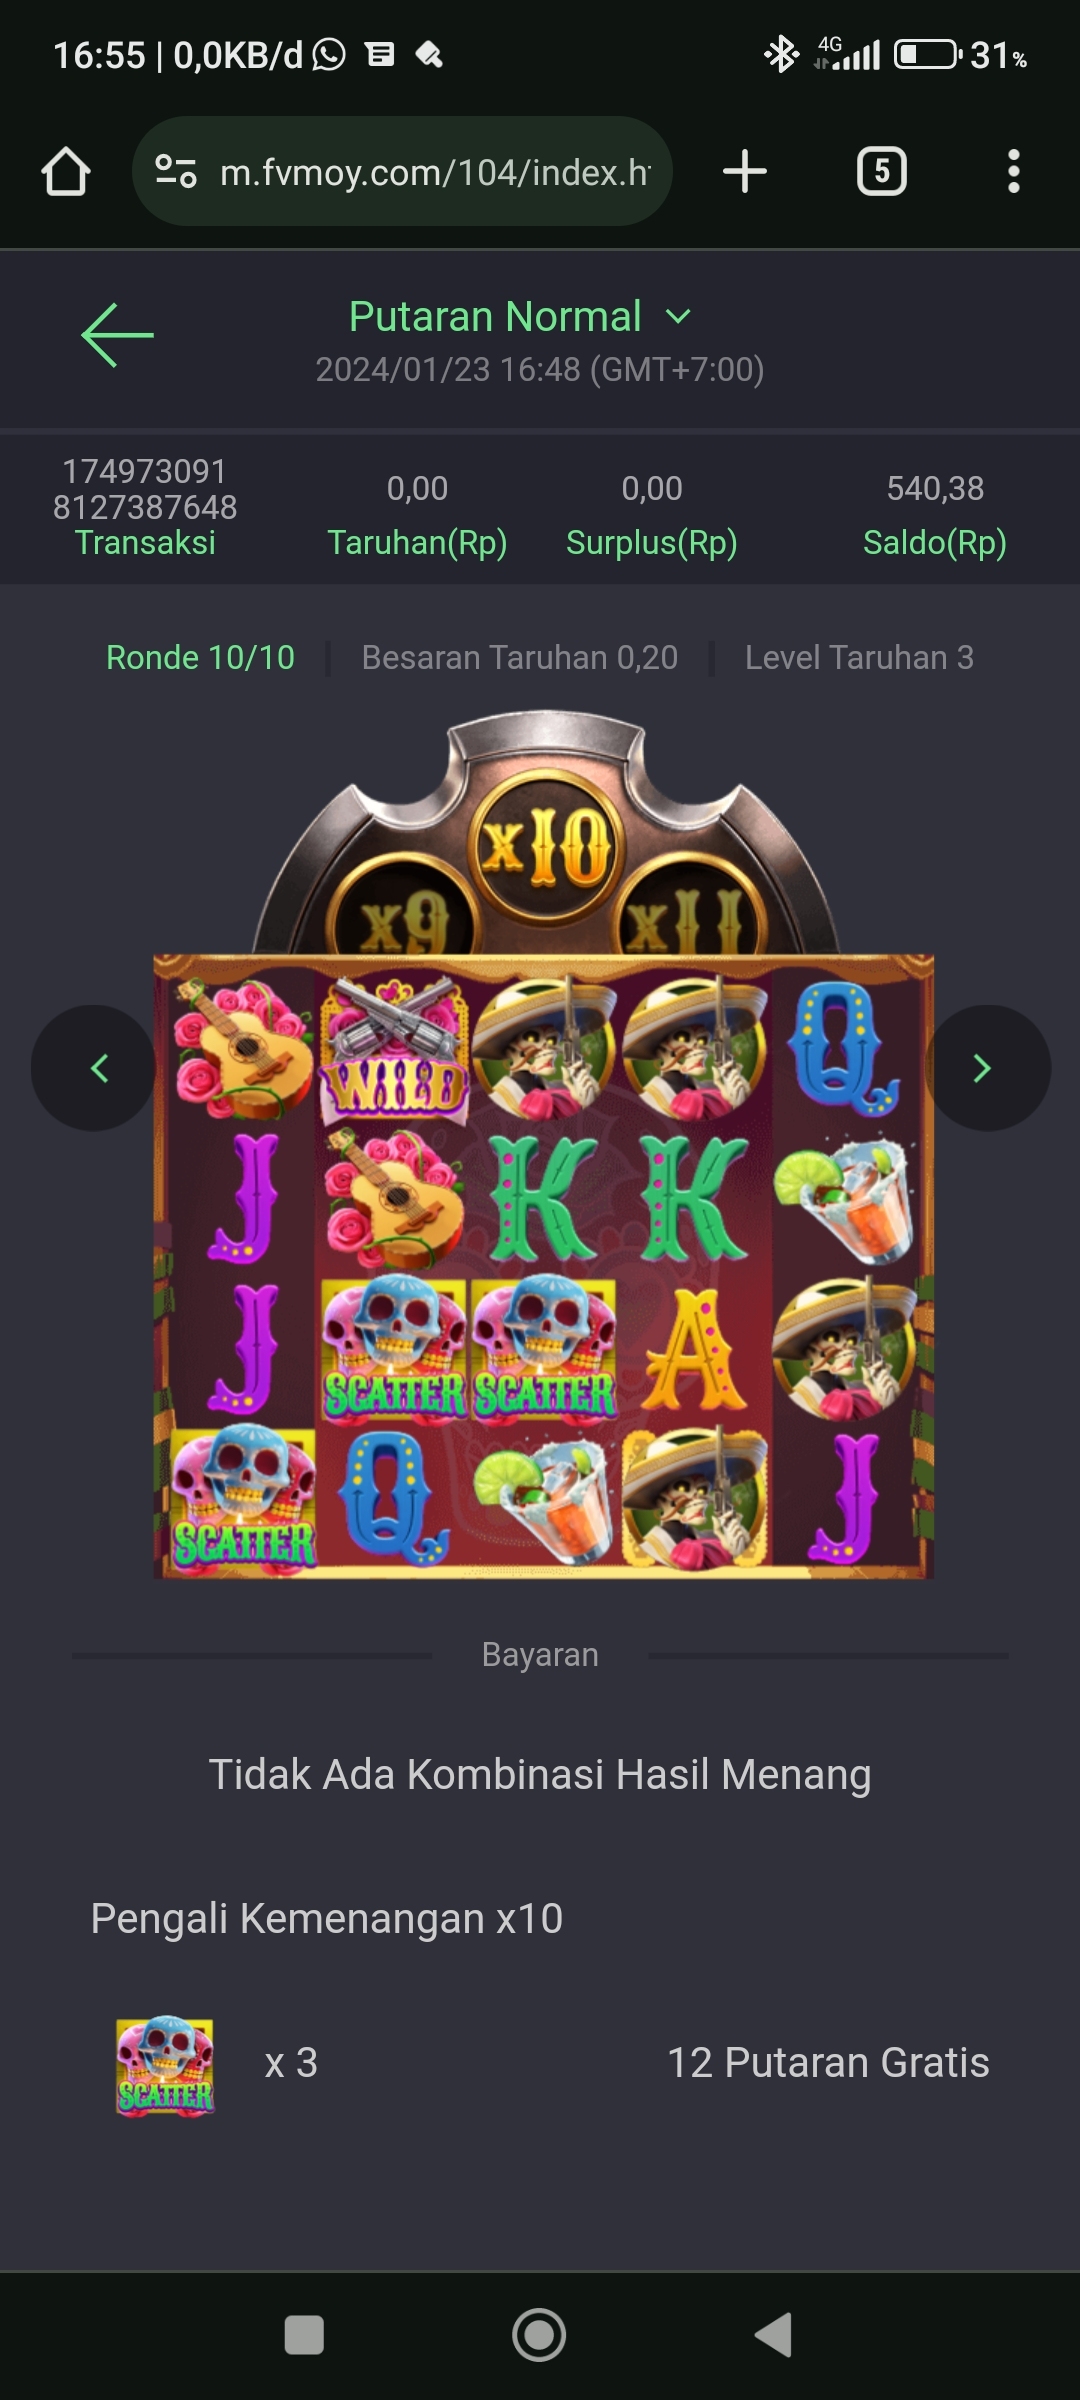Image resolution: width=1080 pixels, height=2400 pixels.
Task: Tap the Android home circle button
Action: point(539,2336)
